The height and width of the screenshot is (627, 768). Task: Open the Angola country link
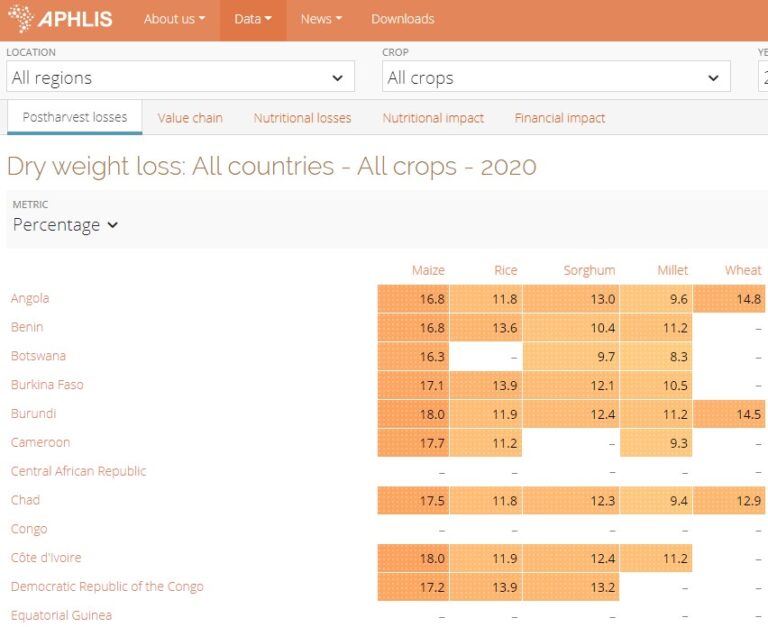pyautogui.click(x=30, y=298)
